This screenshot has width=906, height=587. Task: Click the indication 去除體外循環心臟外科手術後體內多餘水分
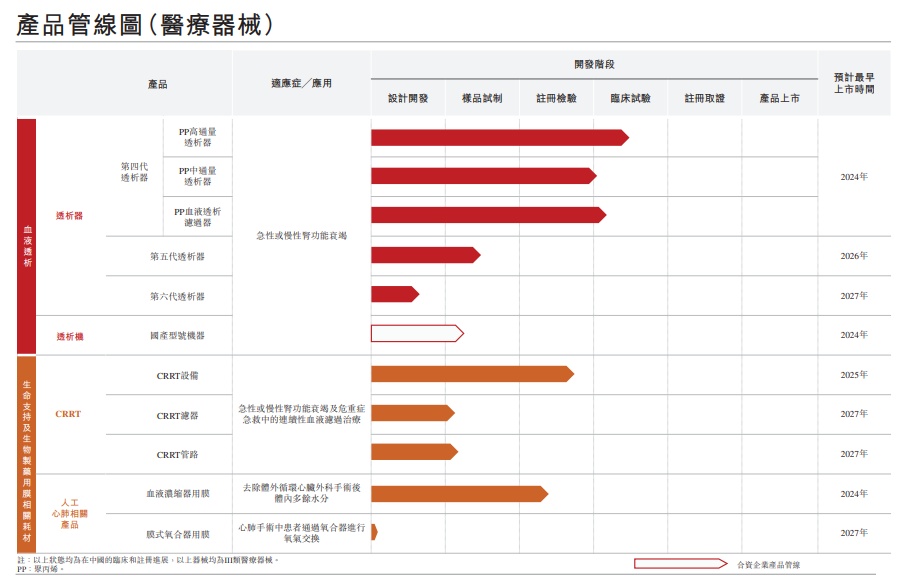pos(302,493)
